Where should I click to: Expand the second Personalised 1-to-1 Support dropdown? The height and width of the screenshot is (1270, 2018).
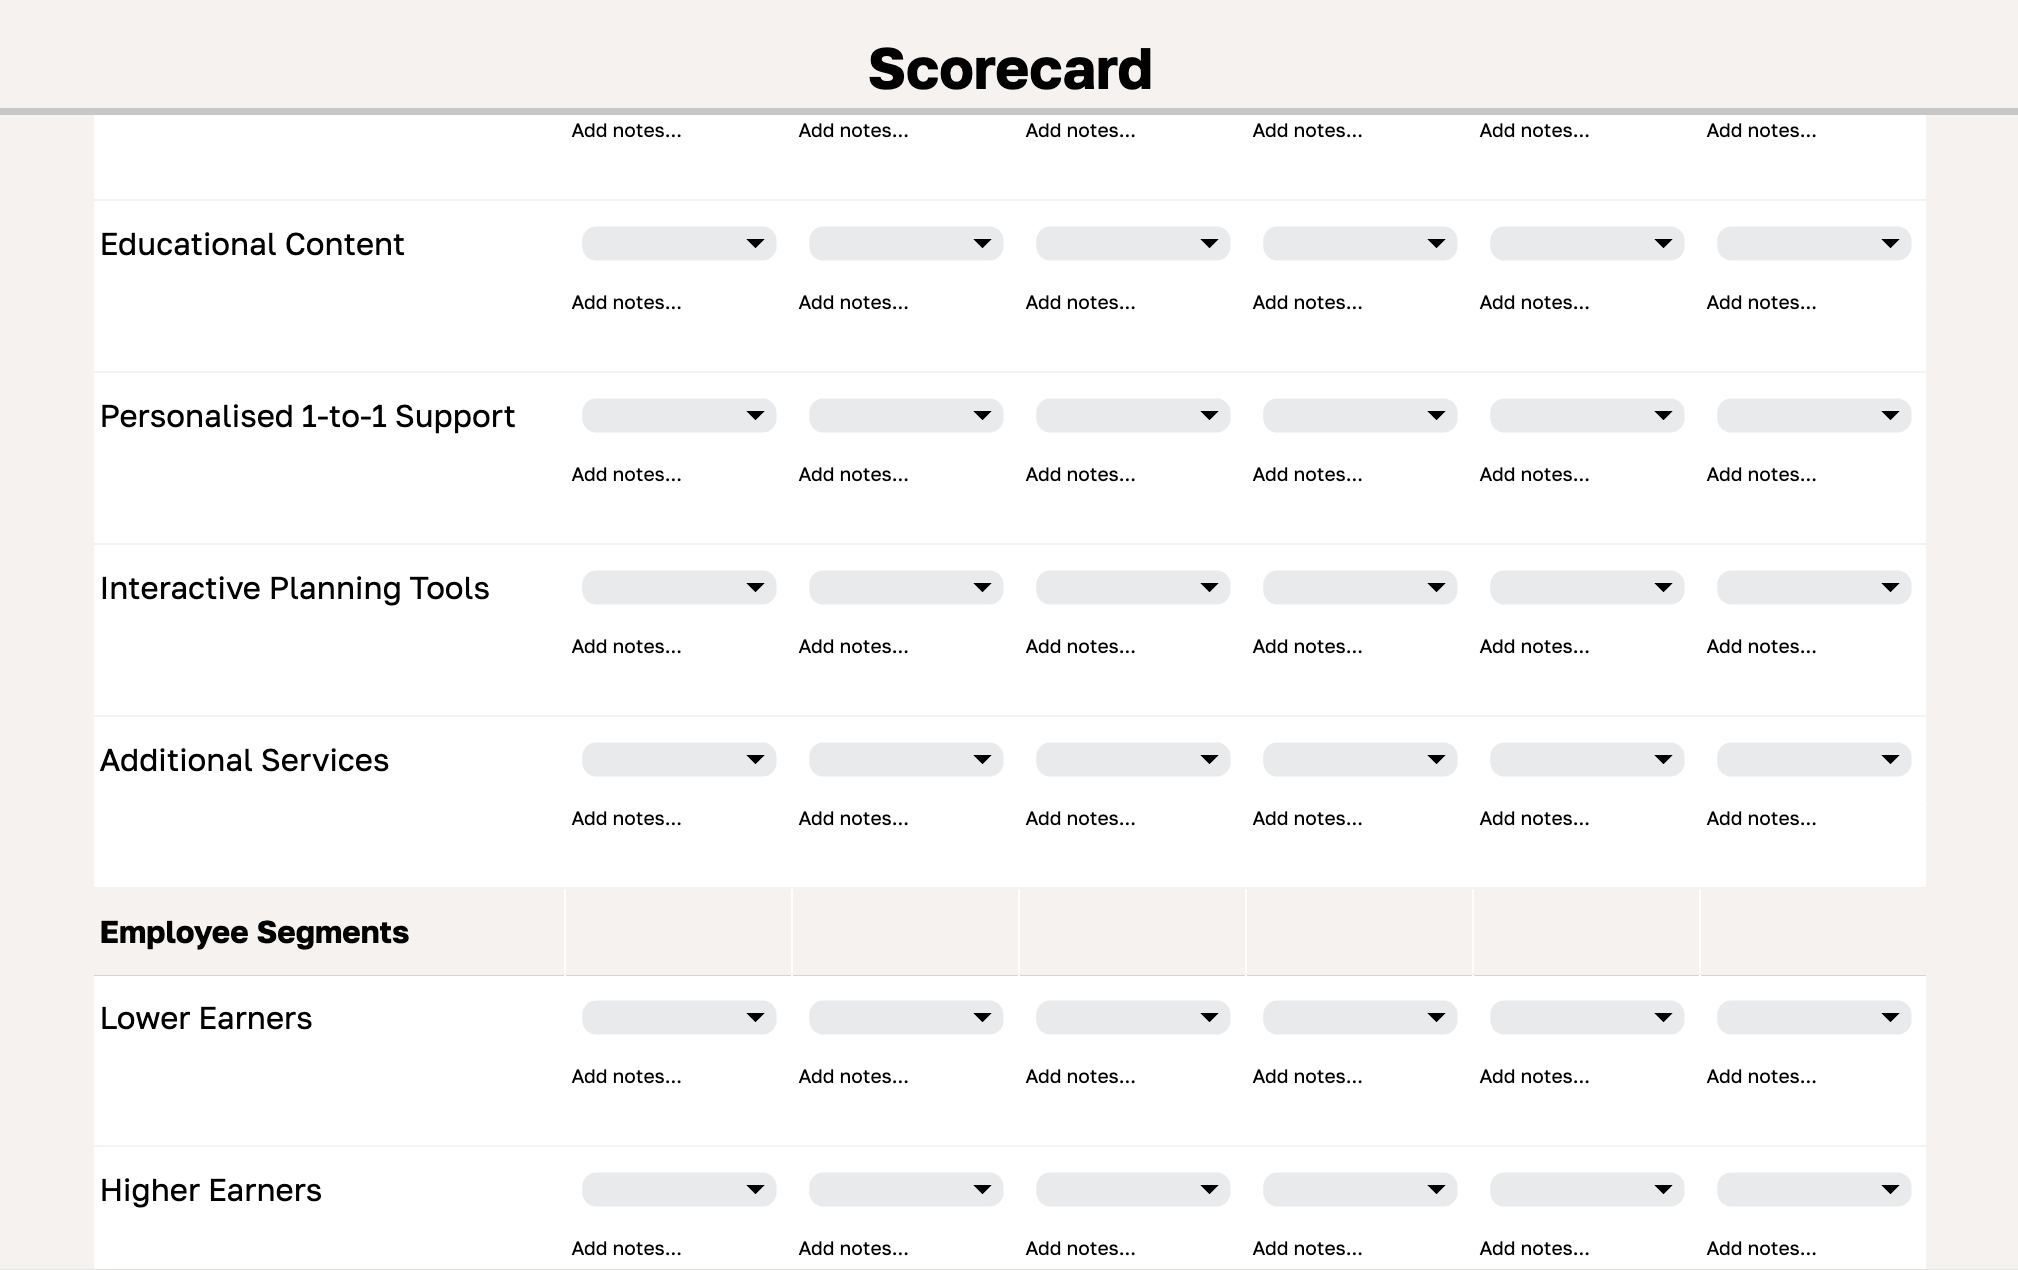pyautogui.click(x=905, y=415)
